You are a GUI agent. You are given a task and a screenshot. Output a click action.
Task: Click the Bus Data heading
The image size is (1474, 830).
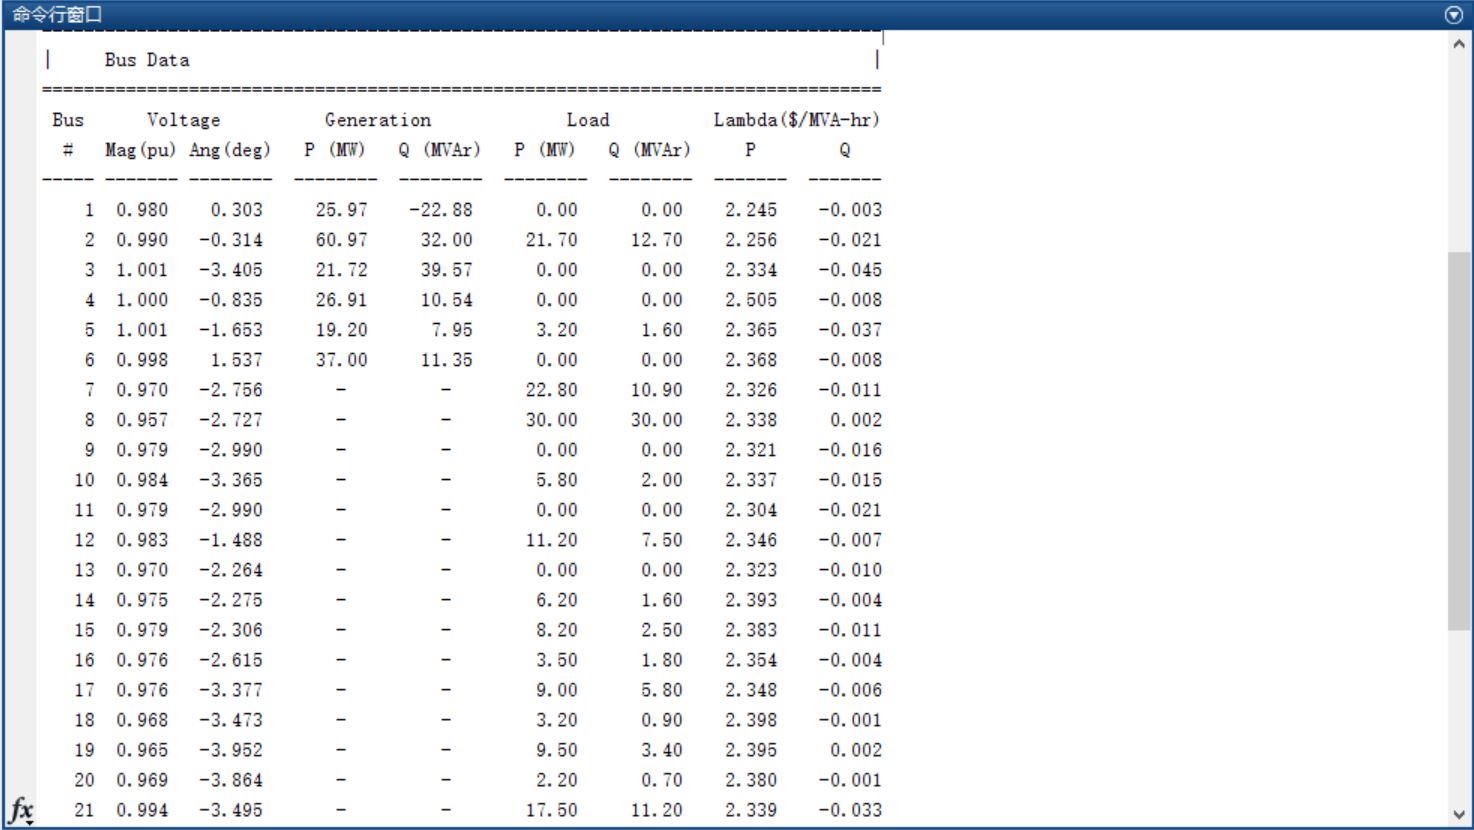click(147, 60)
